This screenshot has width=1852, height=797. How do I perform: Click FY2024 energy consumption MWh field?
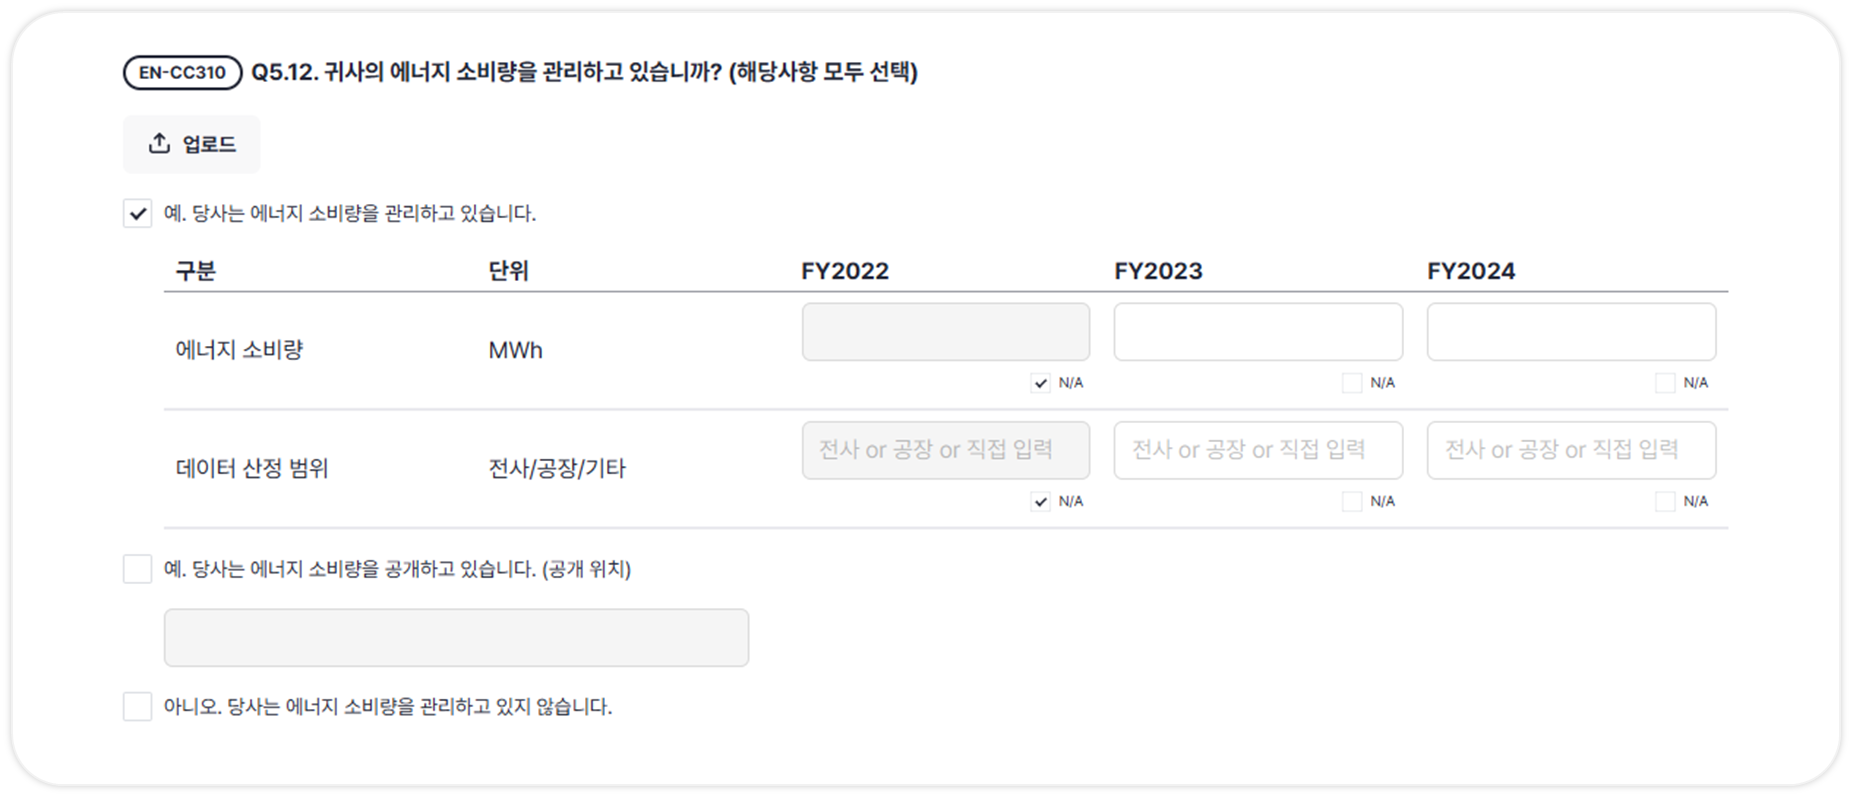(1571, 332)
